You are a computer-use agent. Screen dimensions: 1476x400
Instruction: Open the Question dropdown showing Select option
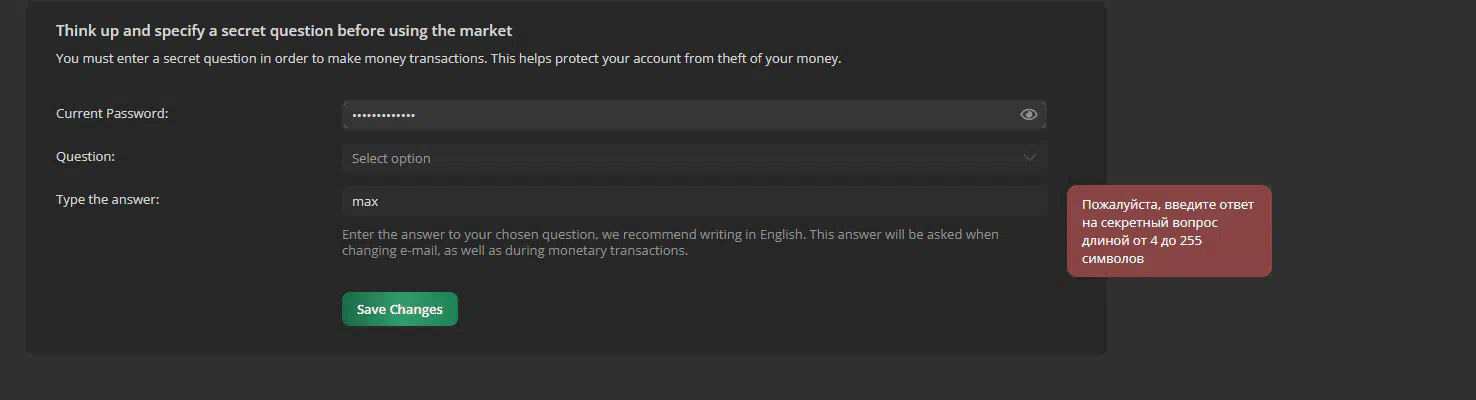coord(694,158)
